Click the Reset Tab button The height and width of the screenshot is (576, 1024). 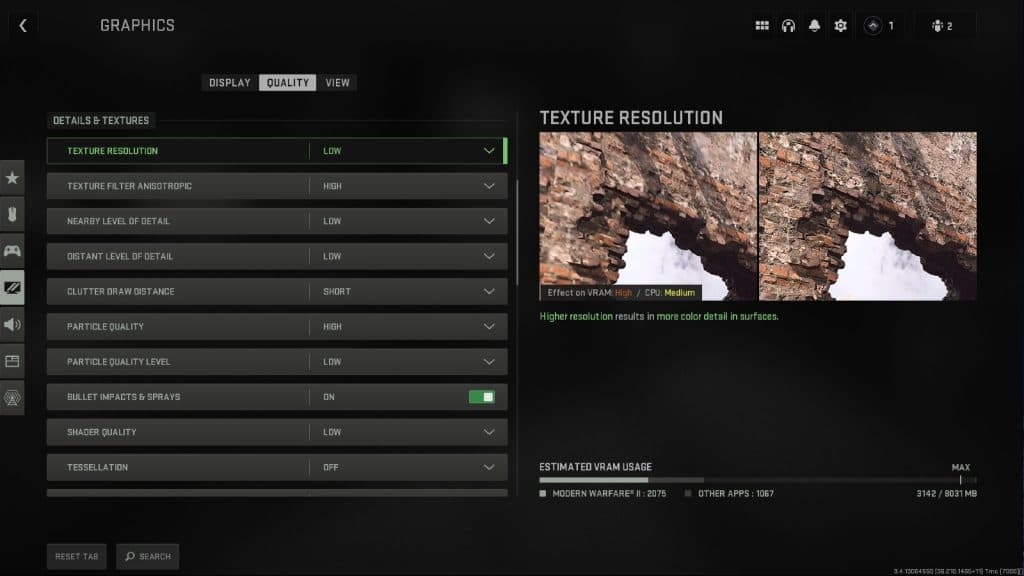point(77,556)
